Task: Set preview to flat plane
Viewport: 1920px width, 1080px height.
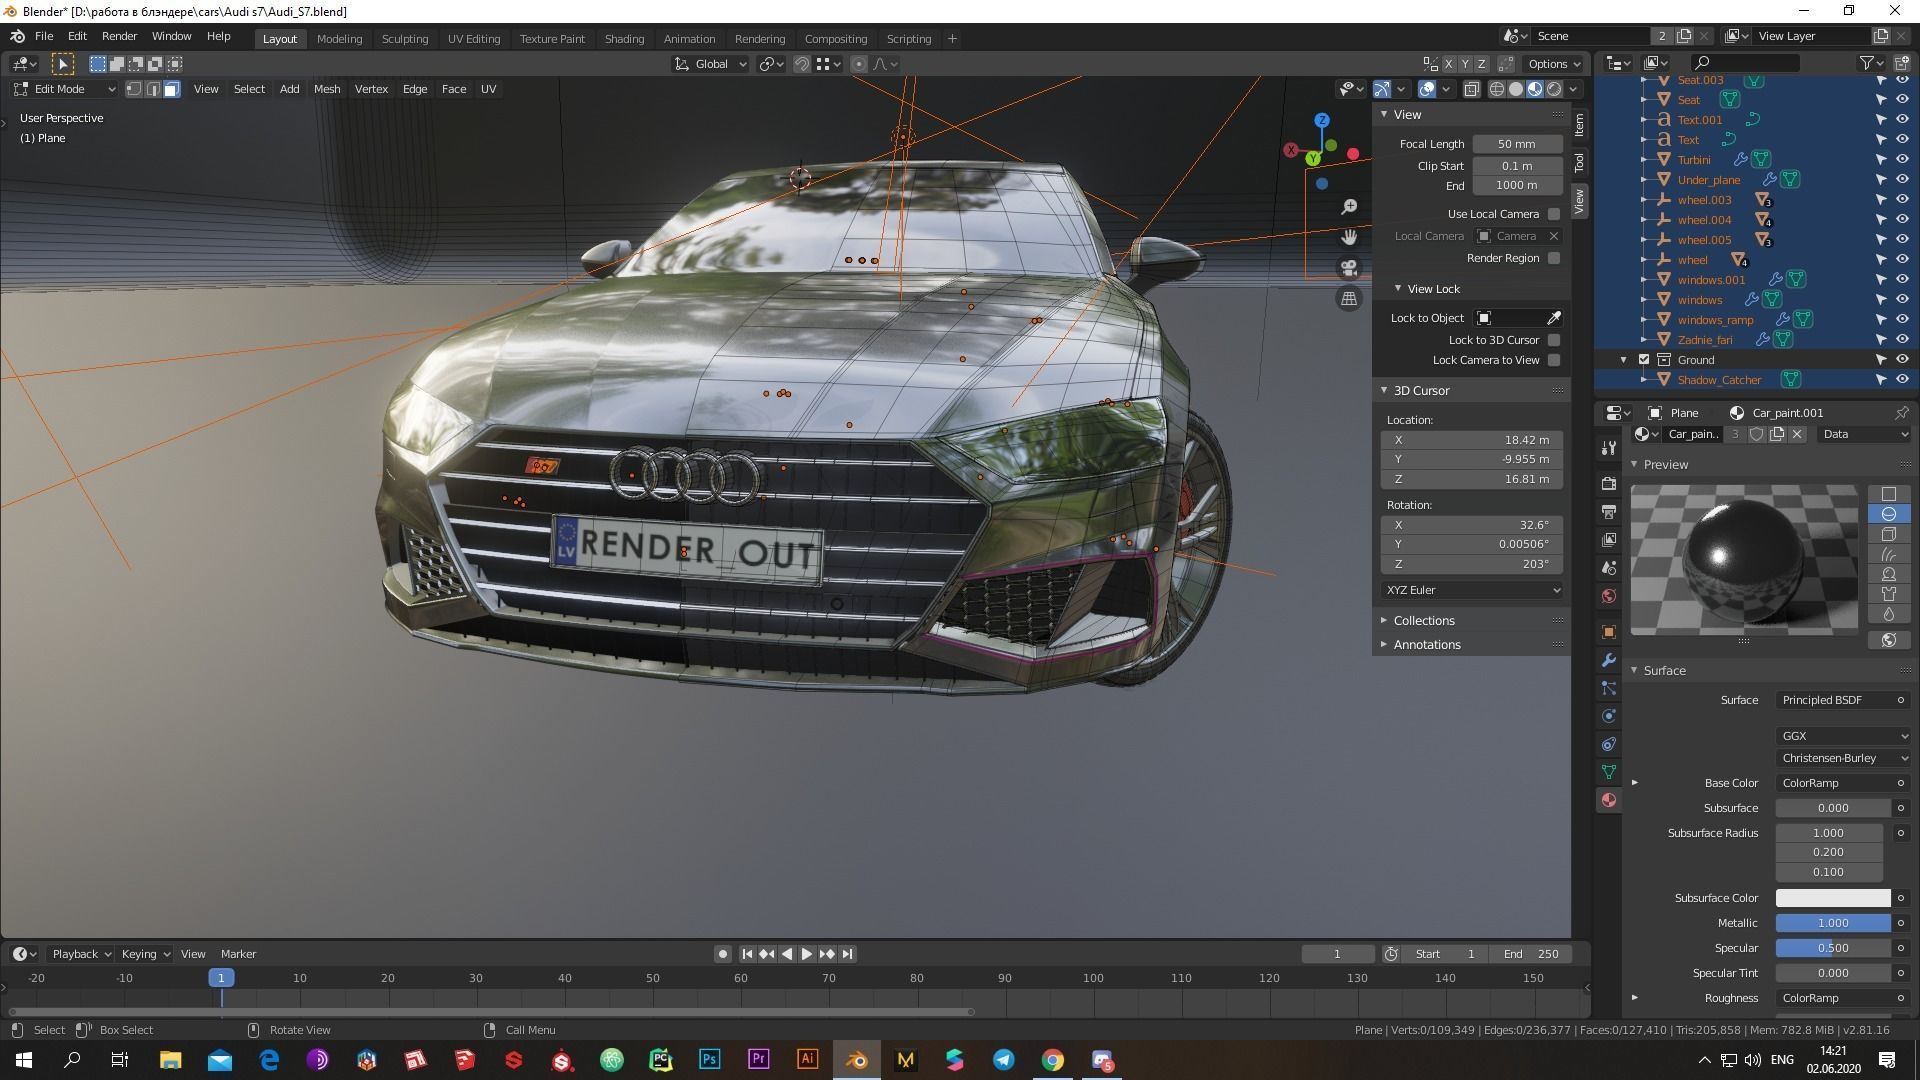Action: (1888, 494)
